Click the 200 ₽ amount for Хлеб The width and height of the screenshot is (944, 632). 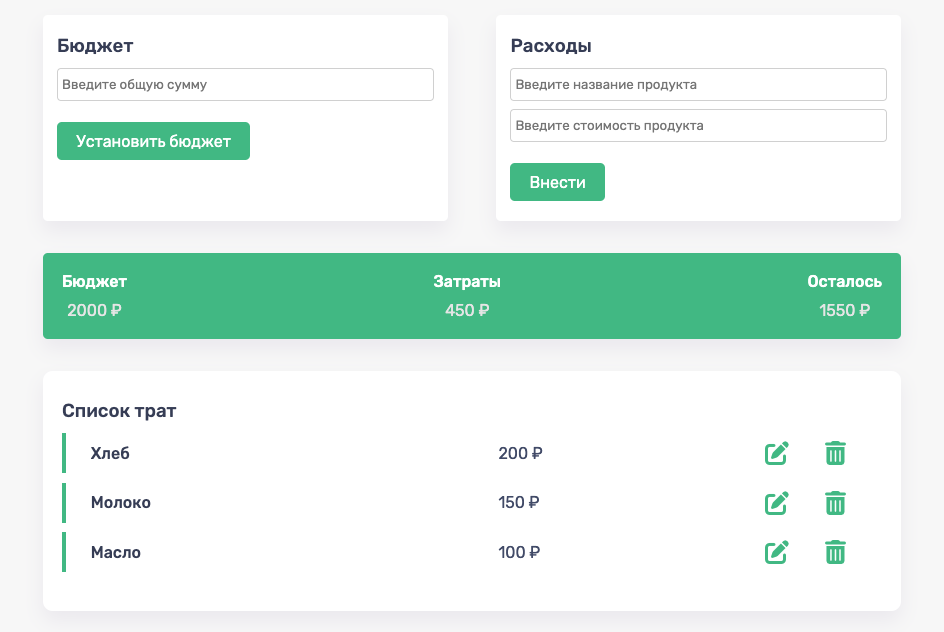(x=520, y=453)
